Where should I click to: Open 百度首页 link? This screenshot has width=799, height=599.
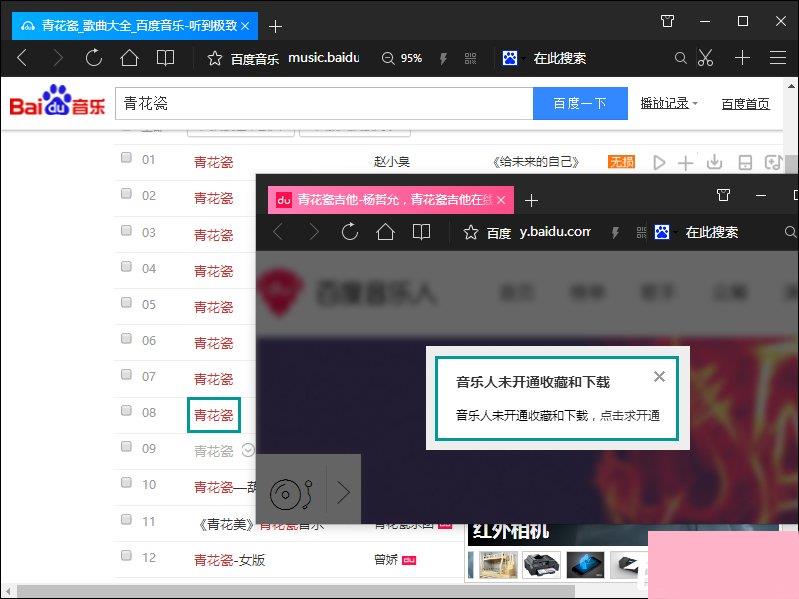(x=745, y=104)
